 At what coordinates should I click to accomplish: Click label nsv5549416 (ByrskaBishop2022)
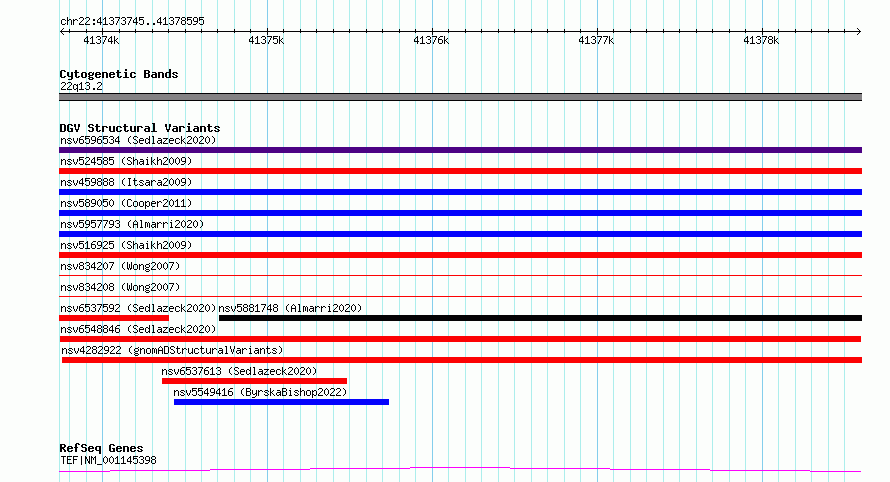tap(260, 392)
